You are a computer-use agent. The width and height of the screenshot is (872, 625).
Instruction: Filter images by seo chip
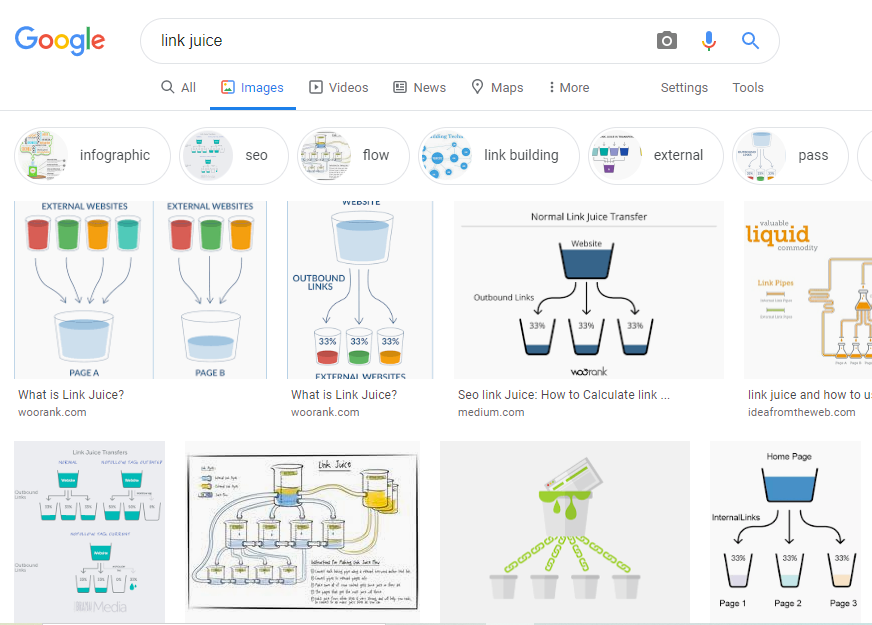(234, 156)
